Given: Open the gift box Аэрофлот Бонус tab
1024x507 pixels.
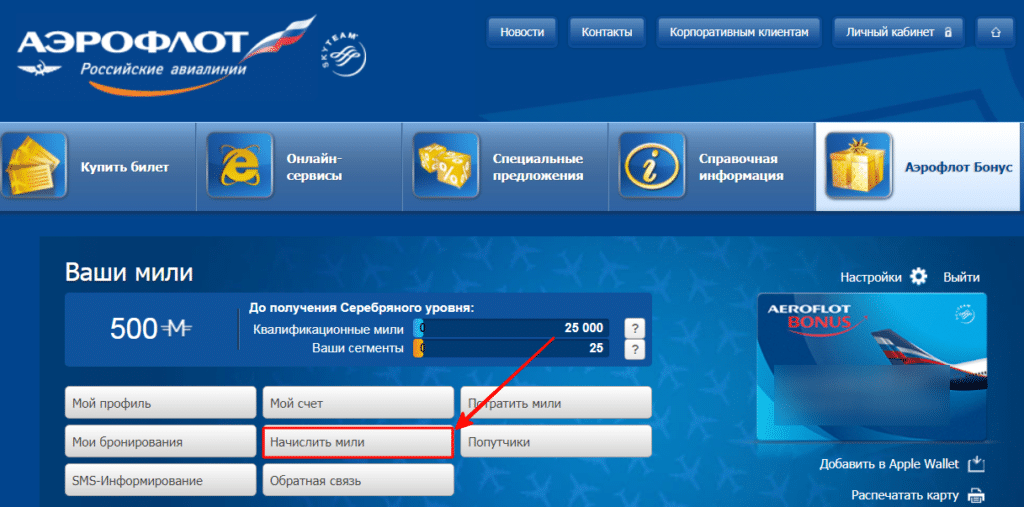Looking at the screenshot, I should 919,167.
